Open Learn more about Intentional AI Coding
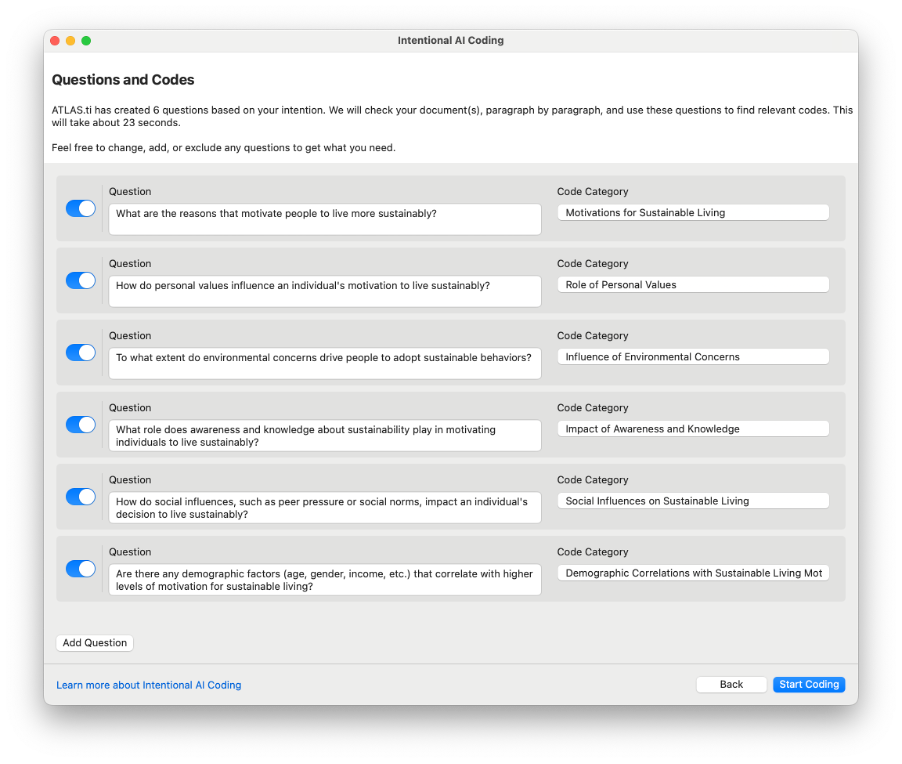 coord(148,685)
